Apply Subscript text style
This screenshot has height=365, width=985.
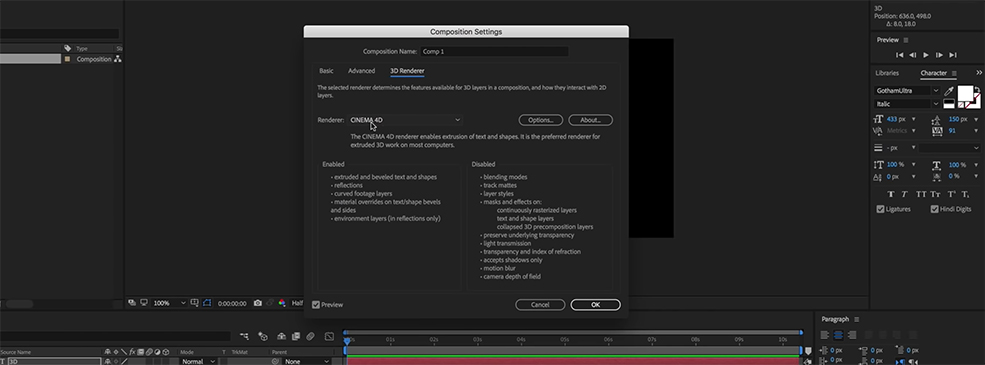[966, 194]
